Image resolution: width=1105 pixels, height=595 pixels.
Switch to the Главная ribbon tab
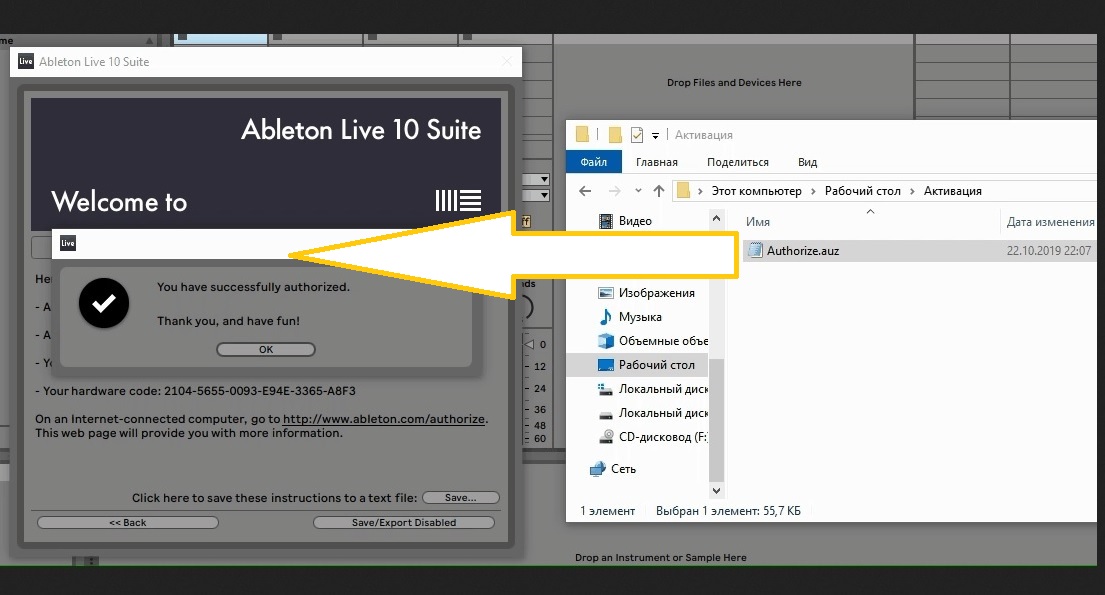(656, 162)
